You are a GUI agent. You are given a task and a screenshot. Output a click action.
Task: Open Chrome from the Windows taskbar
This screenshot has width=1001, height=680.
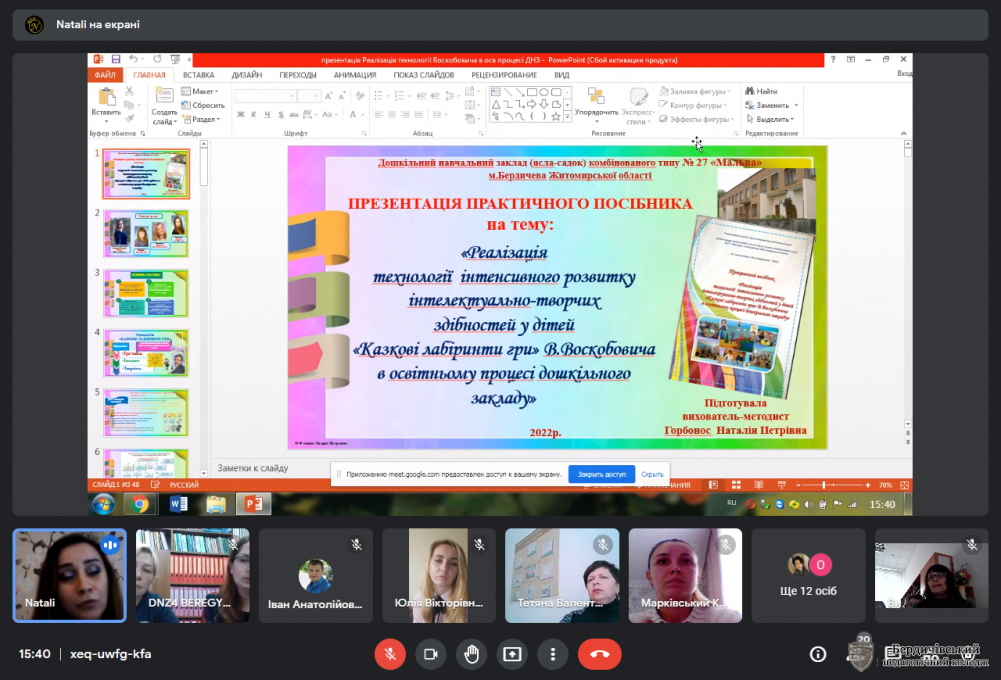140,504
